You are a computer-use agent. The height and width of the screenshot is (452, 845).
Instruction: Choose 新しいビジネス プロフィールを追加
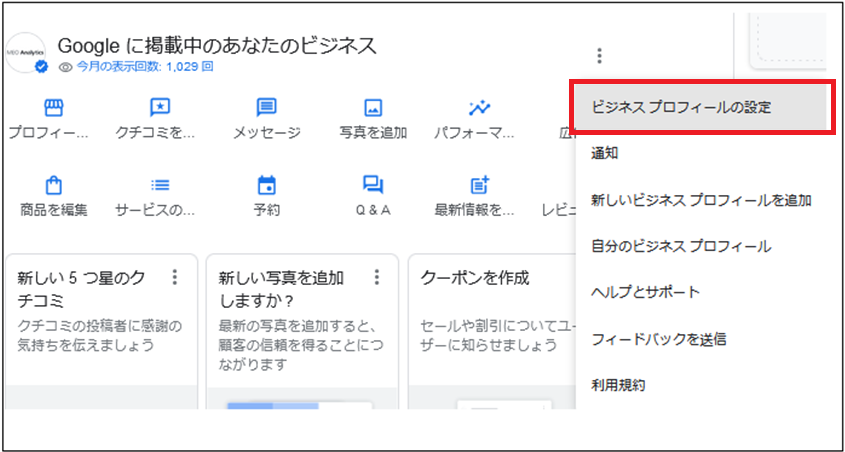[x=701, y=200]
